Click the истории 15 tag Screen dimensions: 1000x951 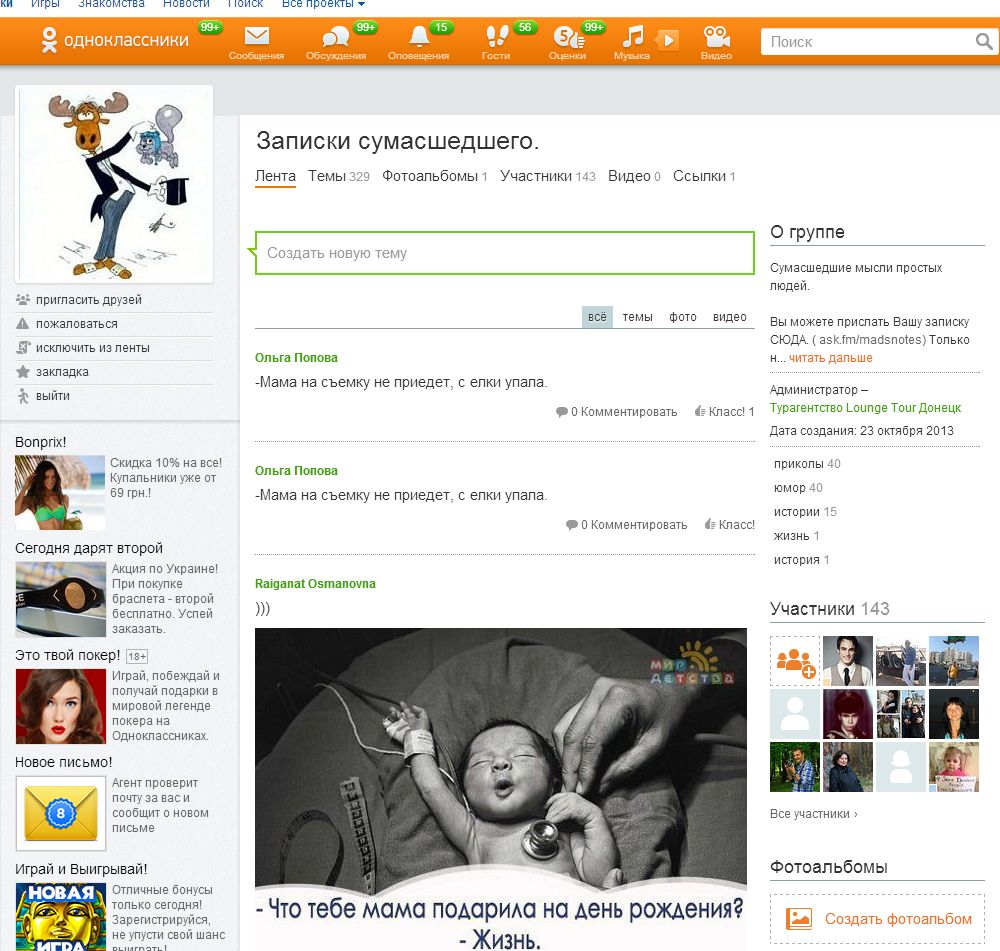pos(805,512)
